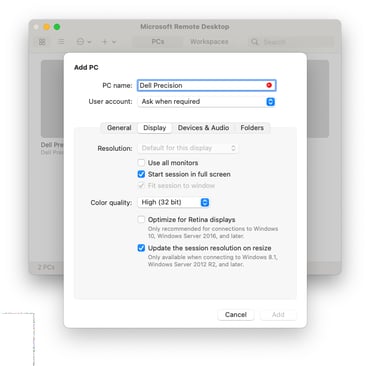This screenshot has height=366, width=370.
Task: Click the Cancel button
Action: coord(236,315)
